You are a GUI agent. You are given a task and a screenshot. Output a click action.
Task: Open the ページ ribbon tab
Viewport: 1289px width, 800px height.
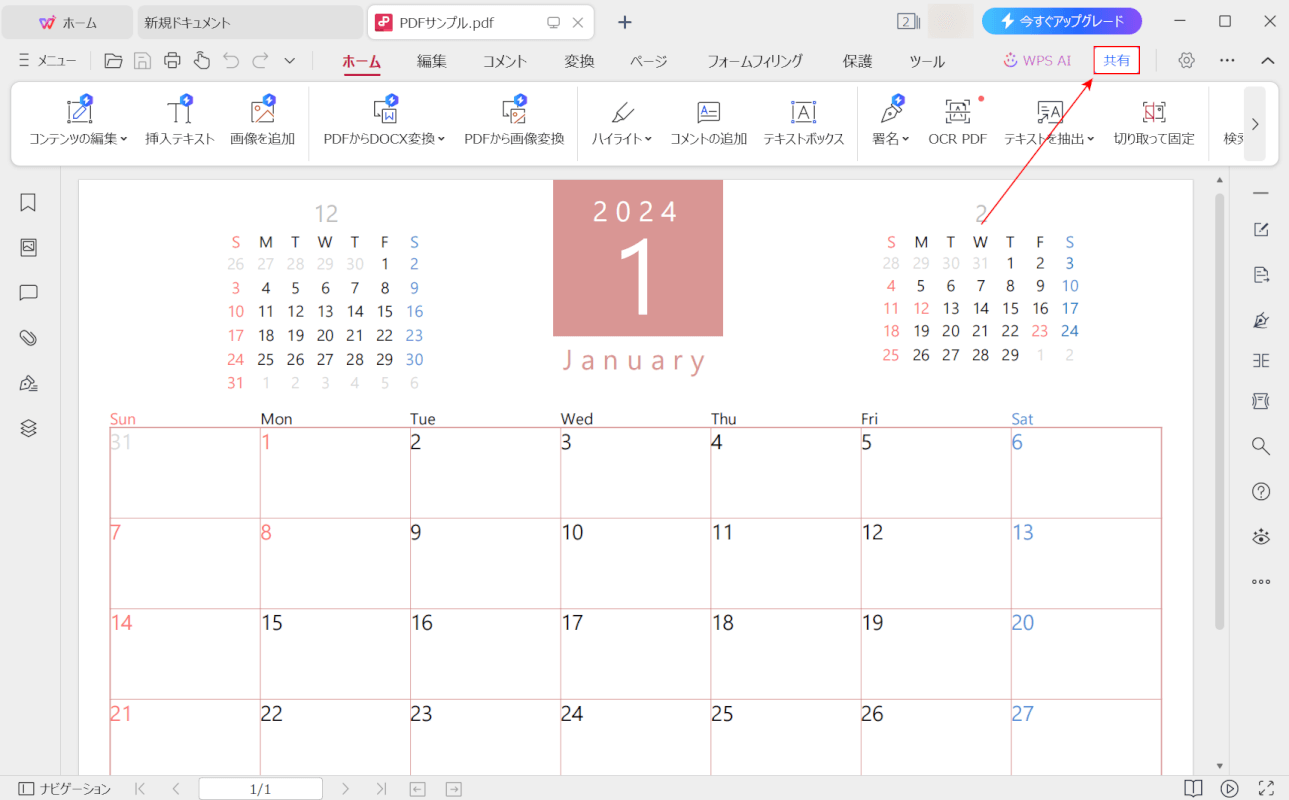(x=648, y=61)
